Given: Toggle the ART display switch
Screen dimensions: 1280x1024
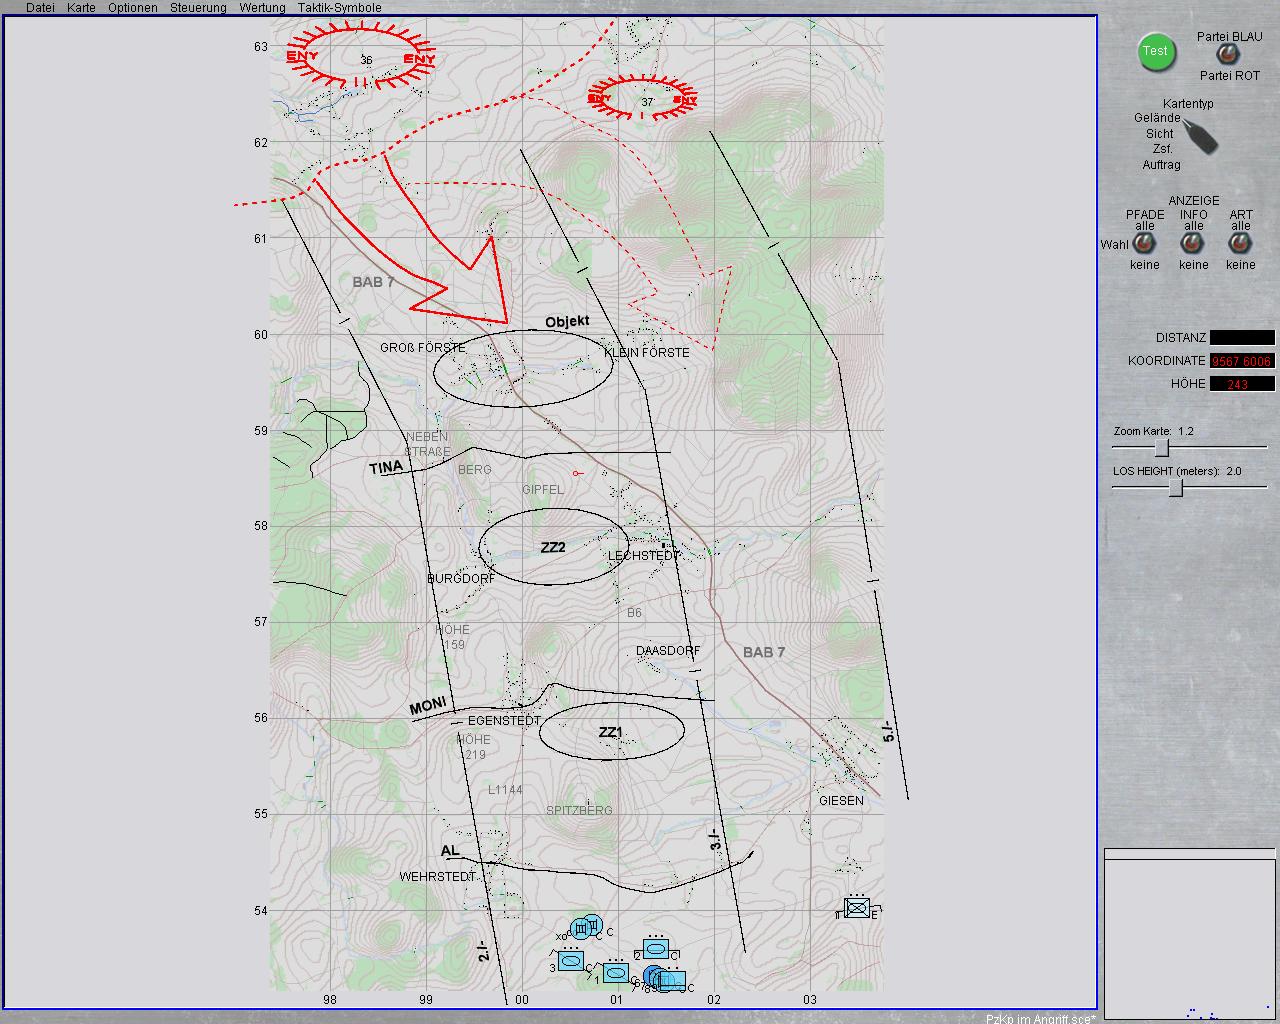Looking at the screenshot, I should (x=1240, y=244).
